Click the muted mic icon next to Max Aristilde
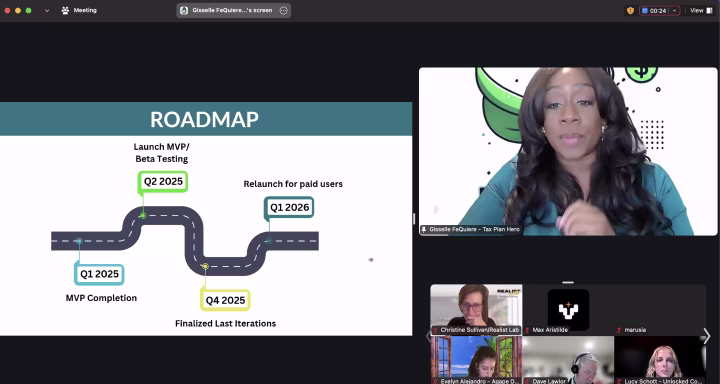The height and width of the screenshot is (384, 720). (x=528, y=330)
